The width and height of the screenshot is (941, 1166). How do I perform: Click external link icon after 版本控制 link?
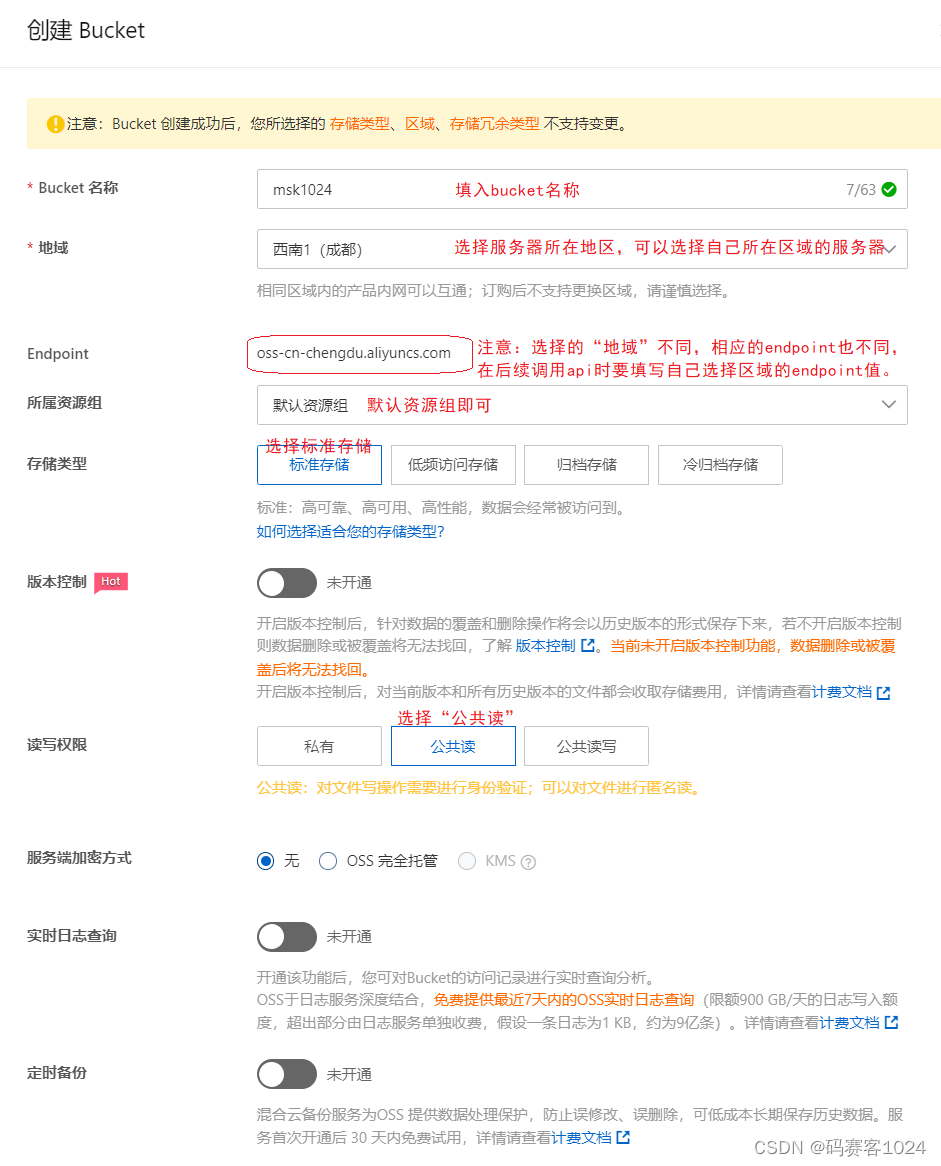point(588,645)
